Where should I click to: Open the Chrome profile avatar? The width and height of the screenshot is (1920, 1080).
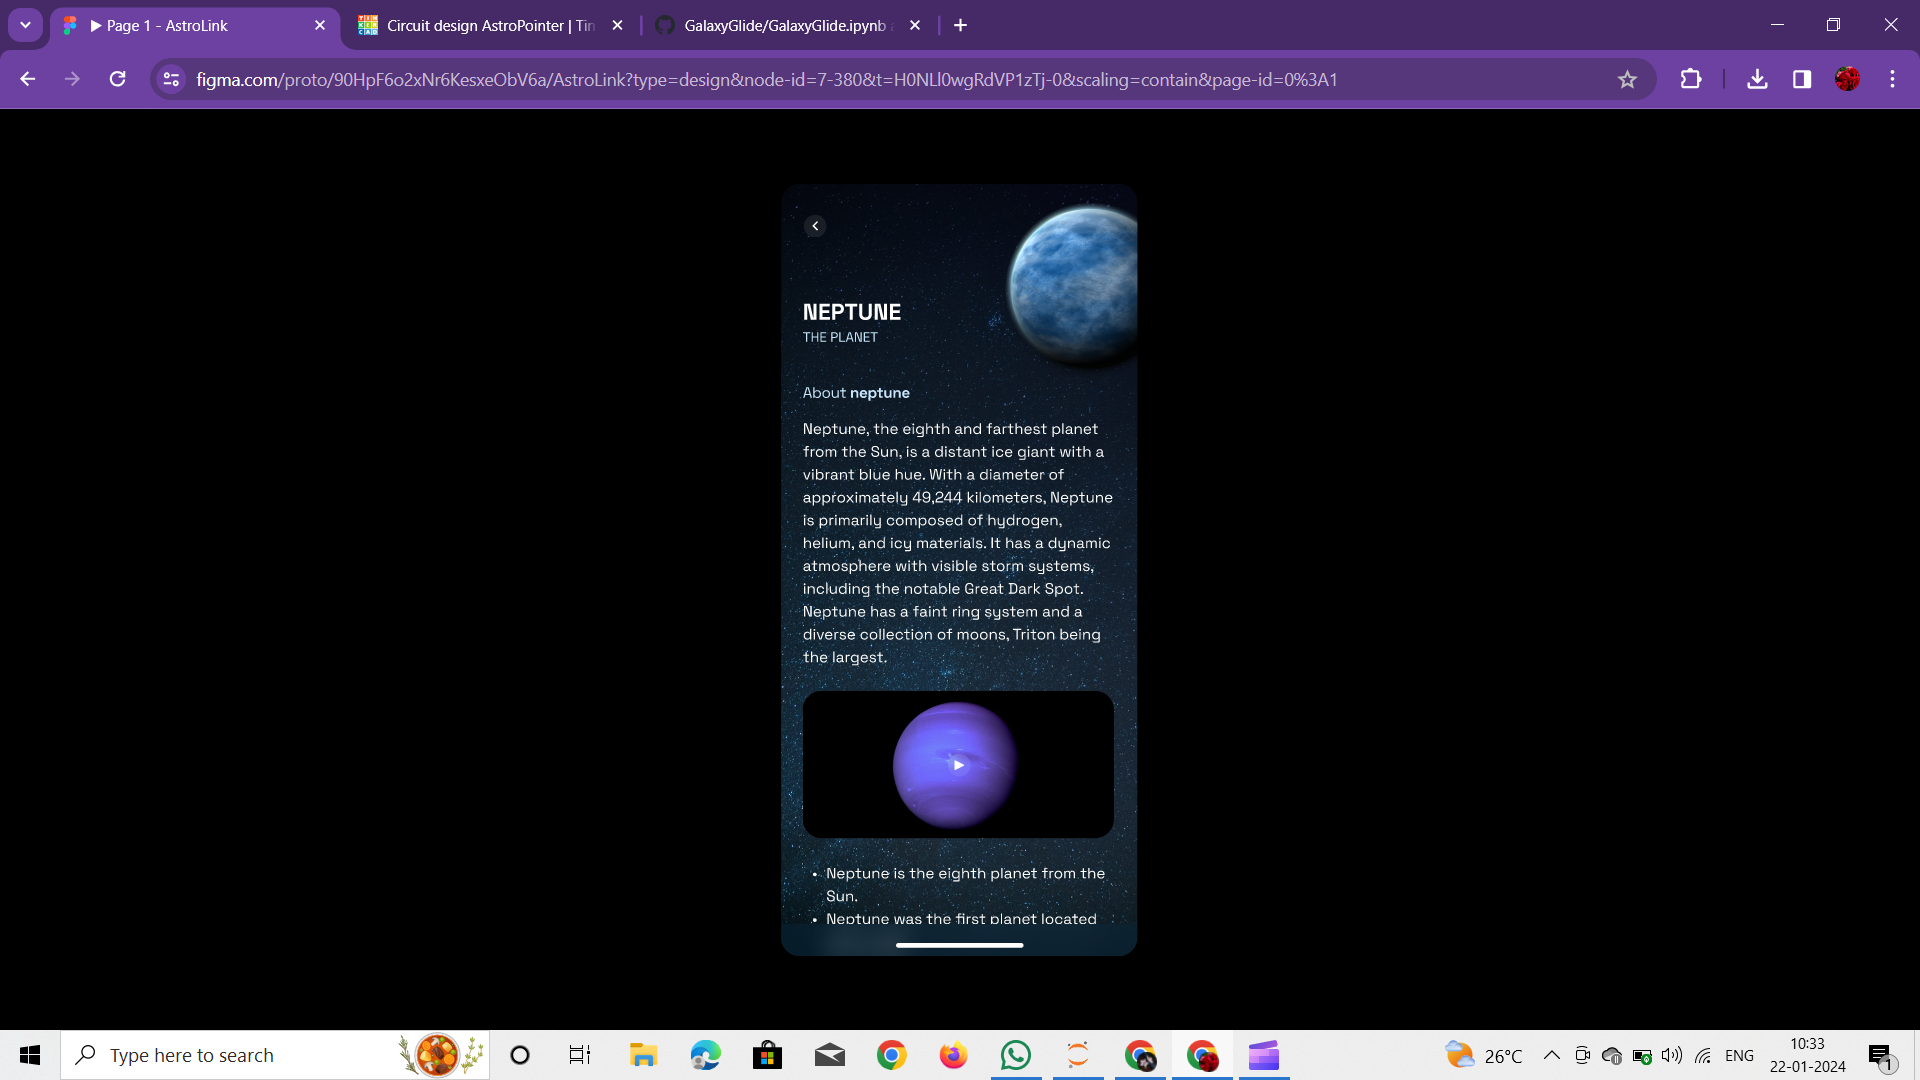click(1847, 79)
